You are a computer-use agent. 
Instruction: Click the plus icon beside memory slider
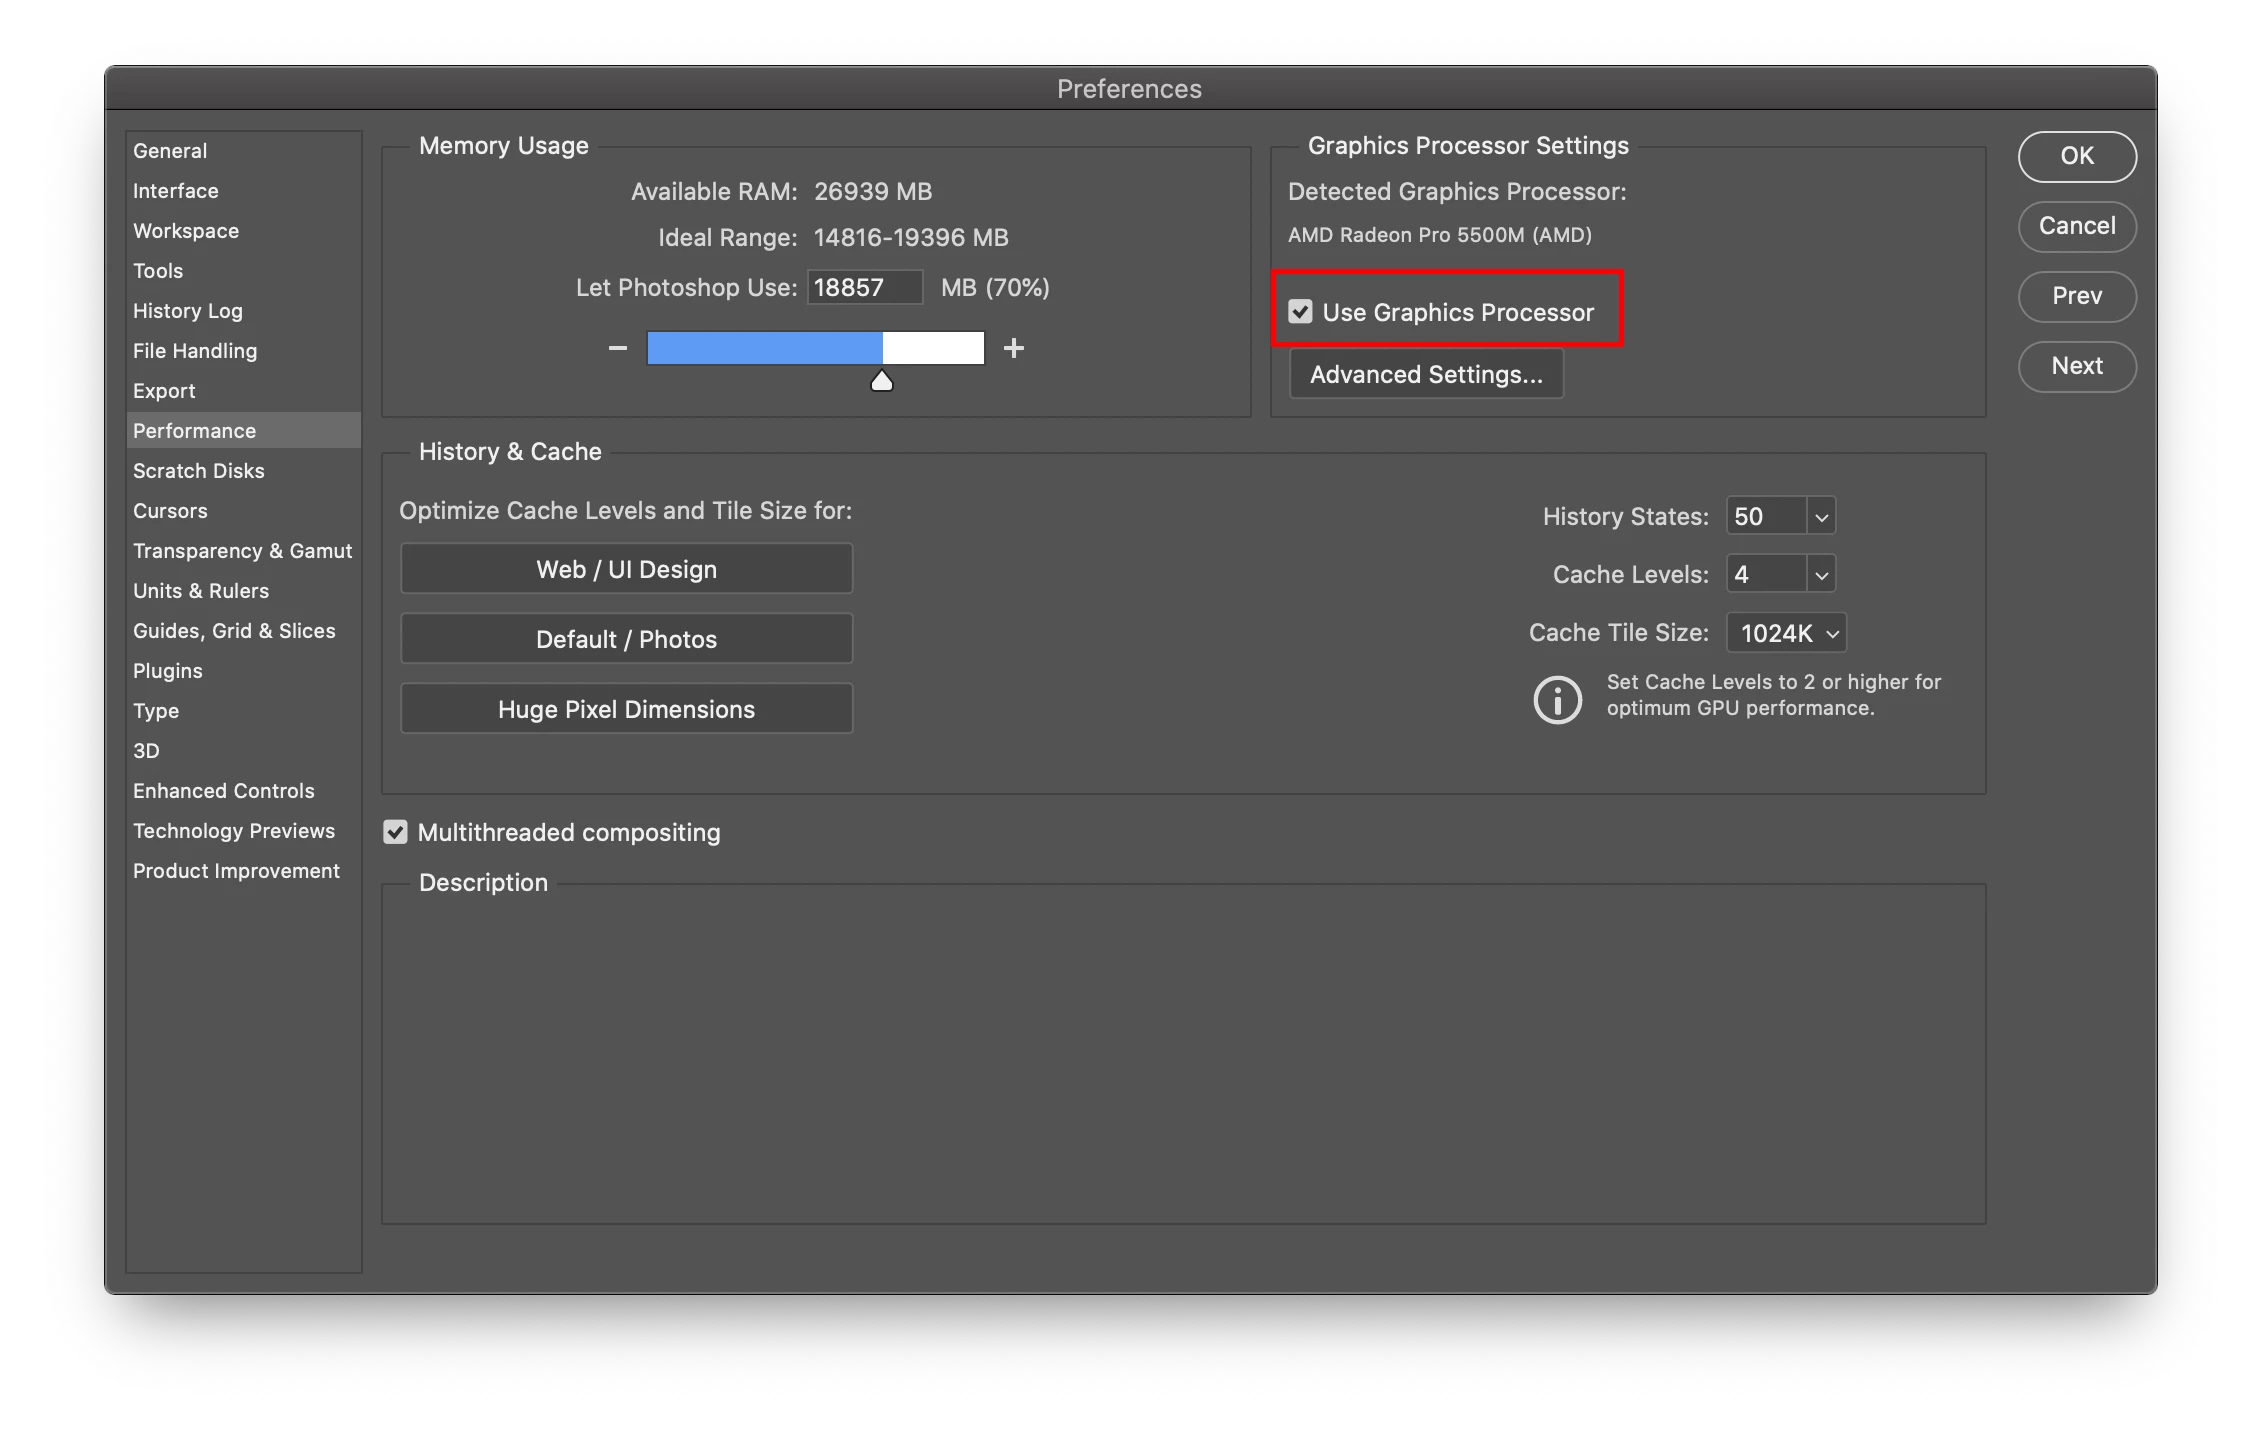coord(1013,348)
